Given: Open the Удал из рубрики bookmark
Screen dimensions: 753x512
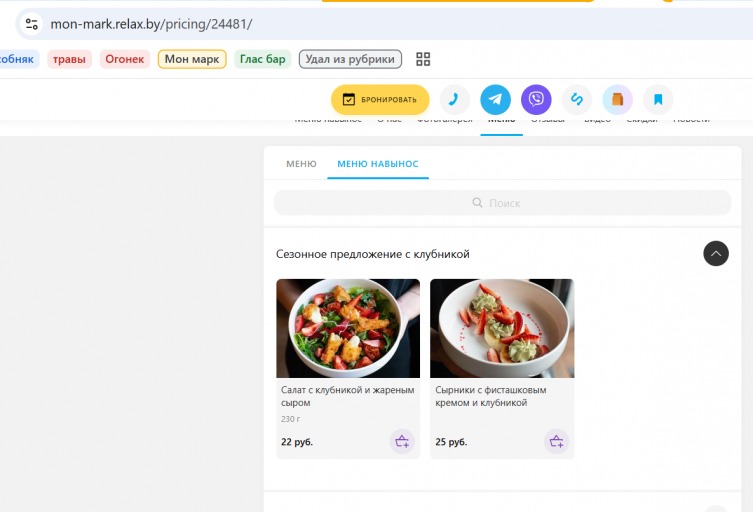Looking at the screenshot, I should point(350,59).
